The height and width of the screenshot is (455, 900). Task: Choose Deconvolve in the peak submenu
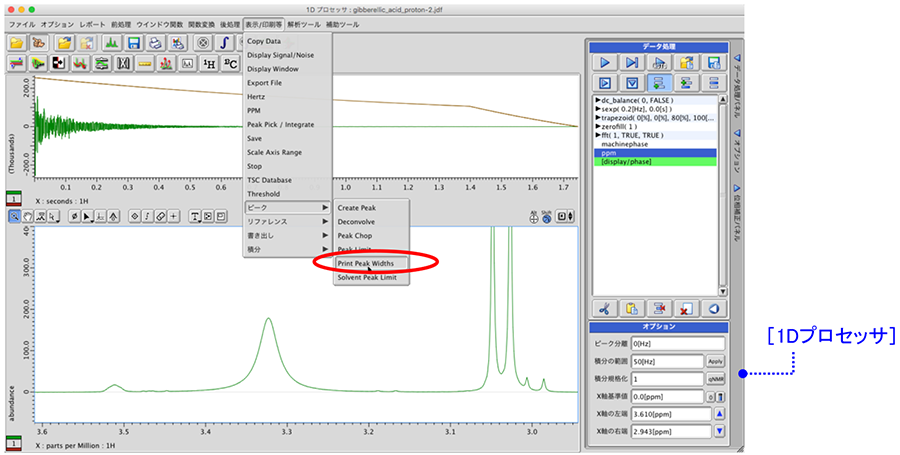pyautogui.click(x=371, y=221)
